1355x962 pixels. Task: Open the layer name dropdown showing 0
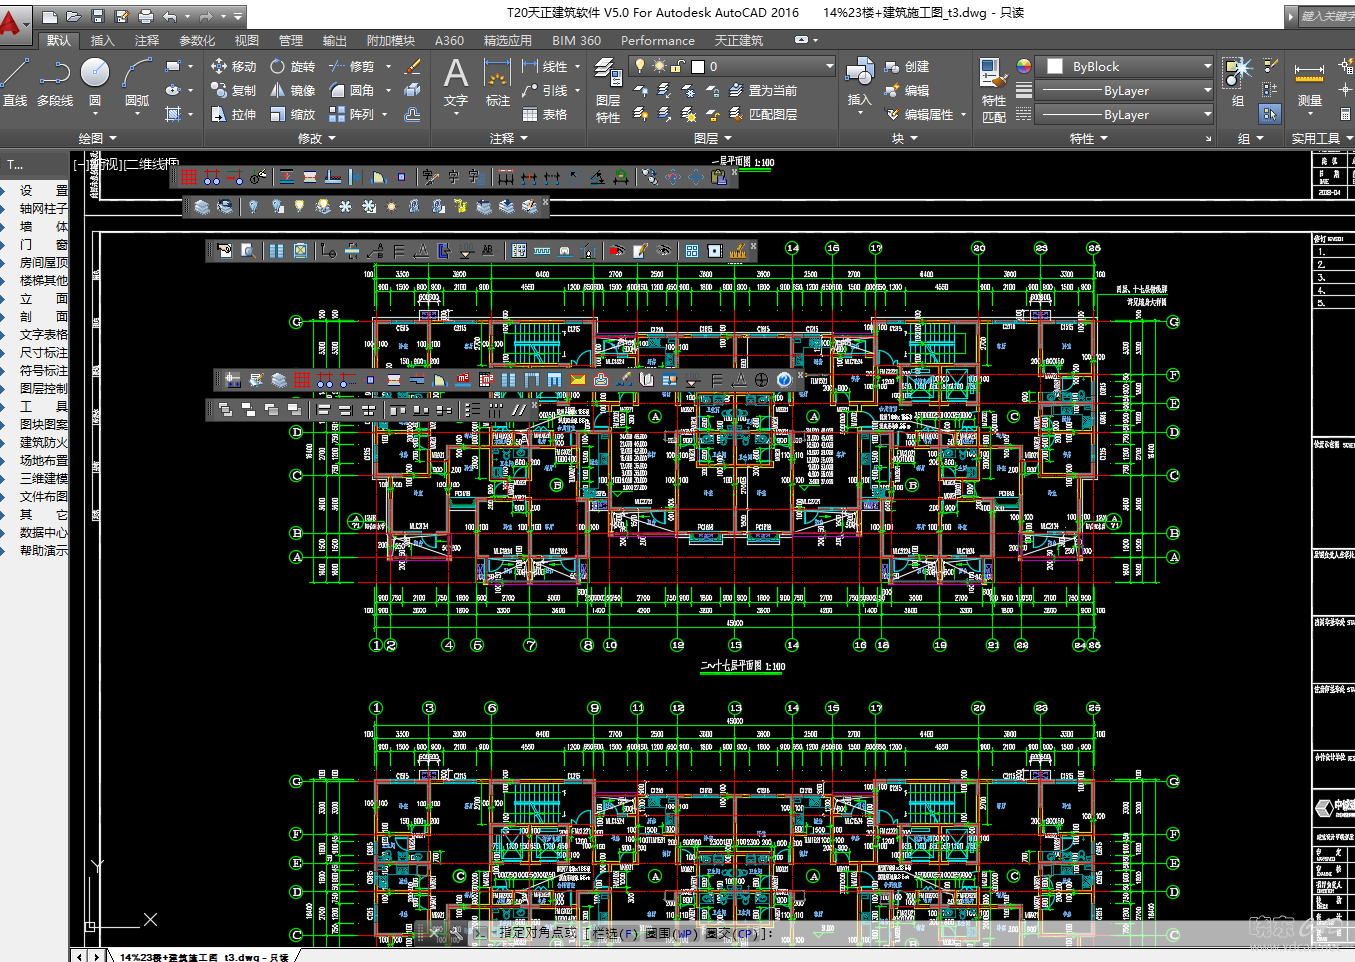732,66
